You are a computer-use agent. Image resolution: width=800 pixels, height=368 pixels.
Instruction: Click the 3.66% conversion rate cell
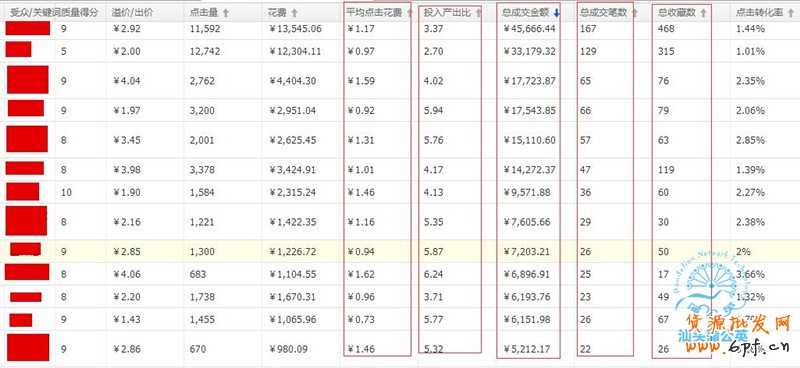(x=751, y=275)
